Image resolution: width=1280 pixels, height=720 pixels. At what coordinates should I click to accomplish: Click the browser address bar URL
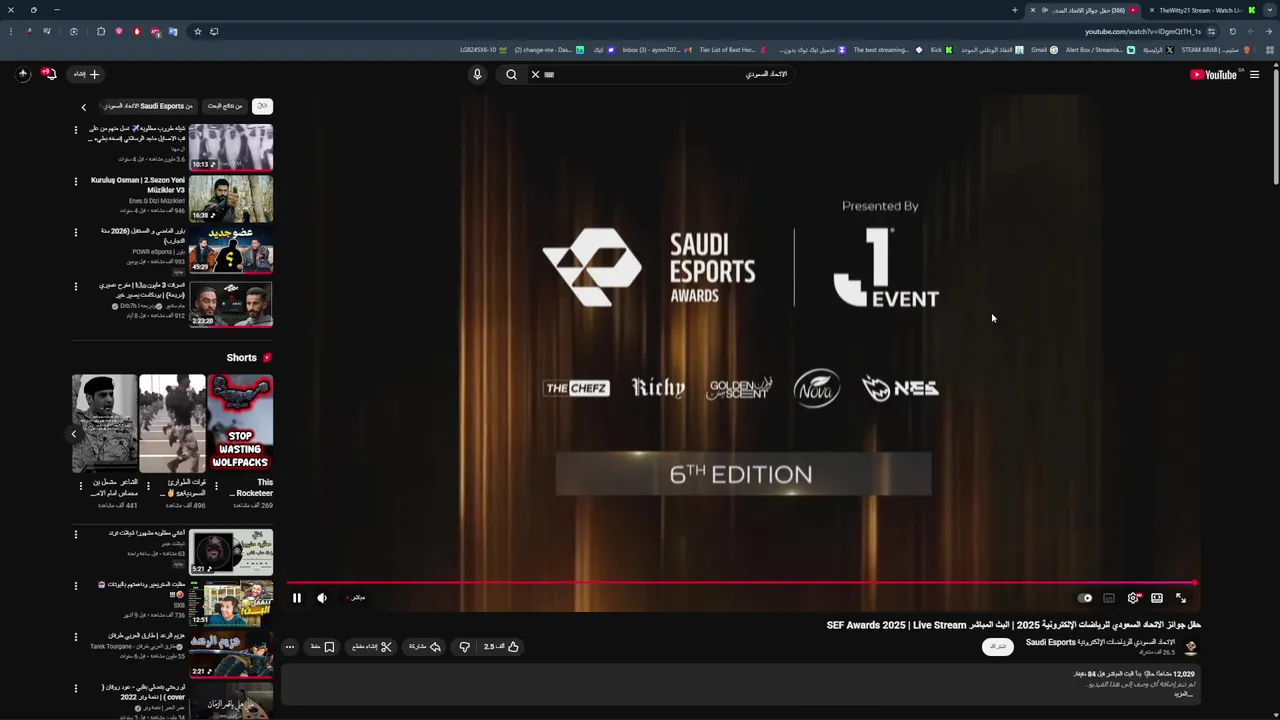(1143, 31)
